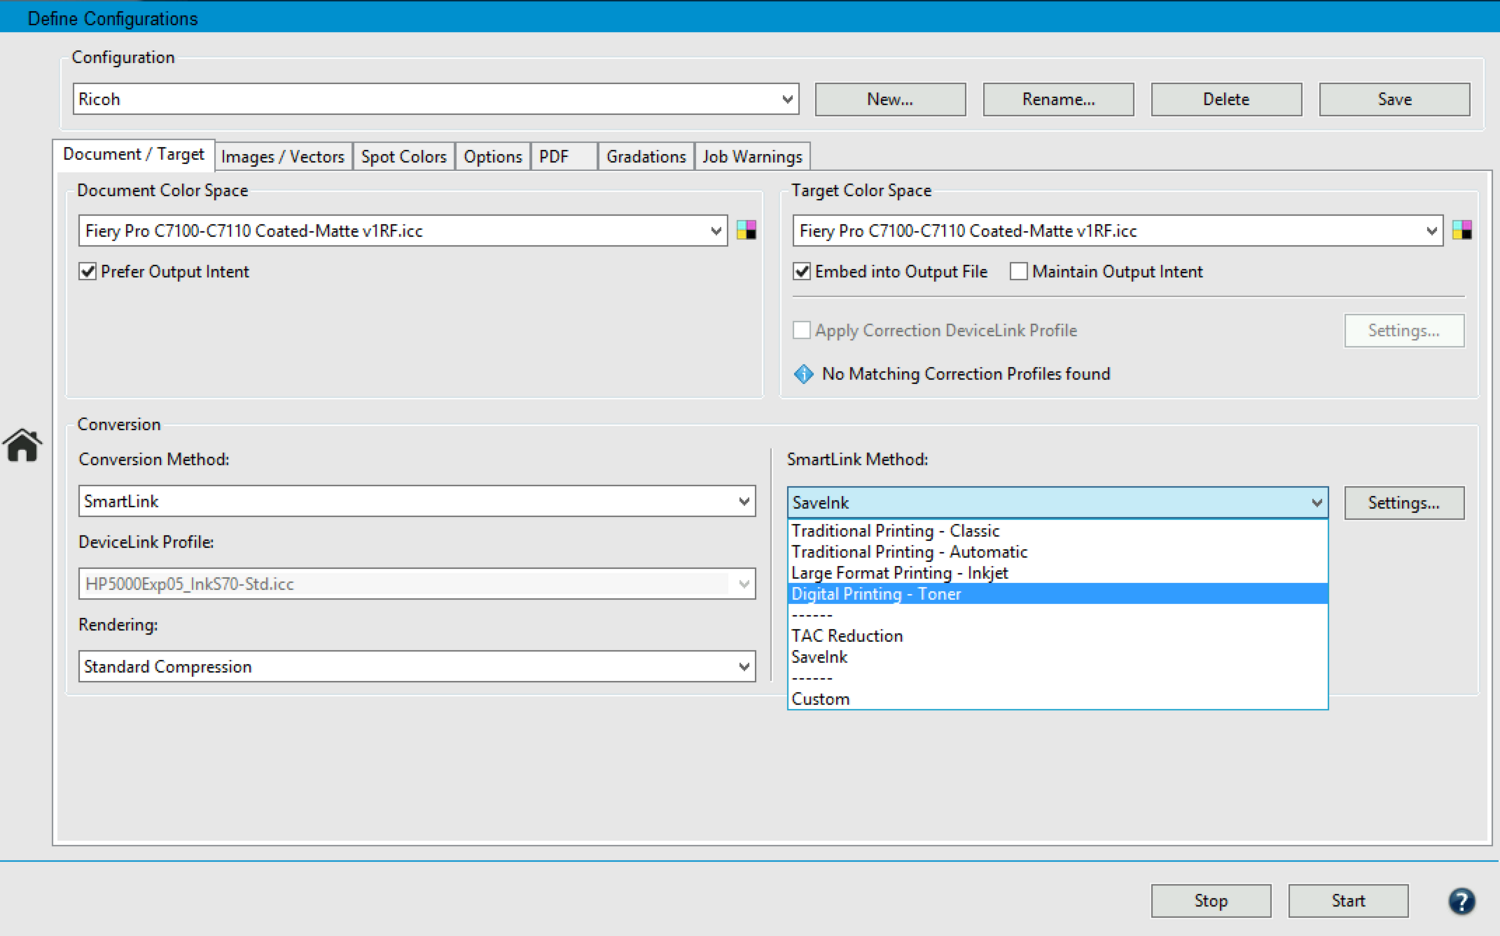Uncheck Embed into Output File
This screenshot has width=1500, height=936.
pyautogui.click(x=802, y=272)
